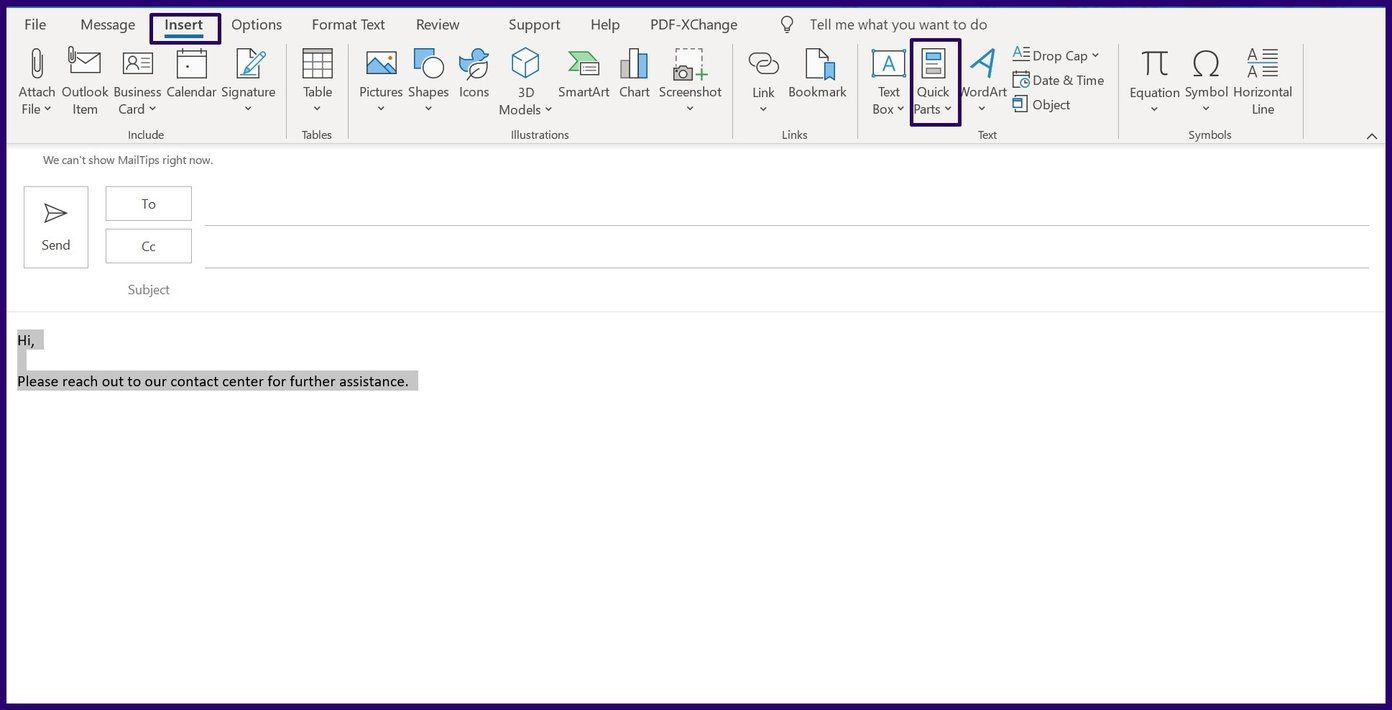Click the To button
Screen dimensions: 1392x710
pos(148,203)
